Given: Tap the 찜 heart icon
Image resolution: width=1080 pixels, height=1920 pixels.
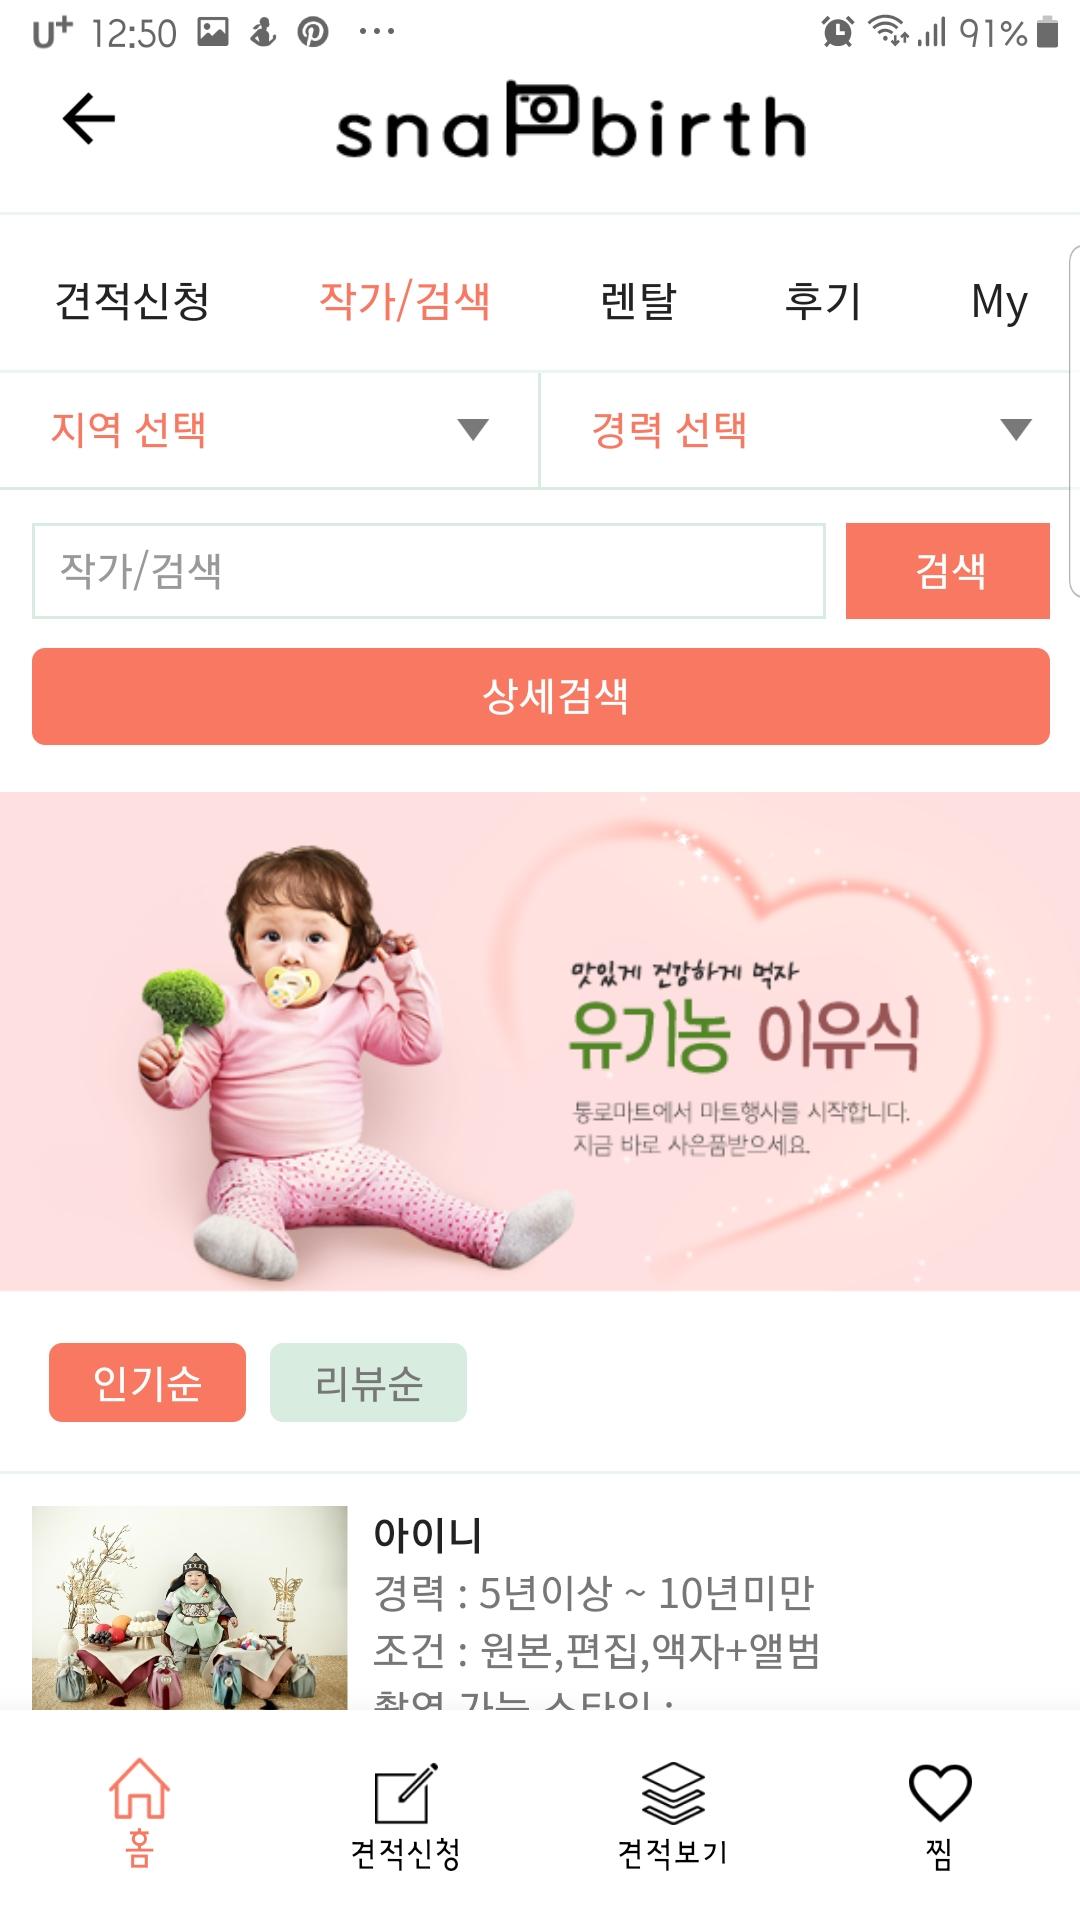Looking at the screenshot, I should click(939, 1792).
